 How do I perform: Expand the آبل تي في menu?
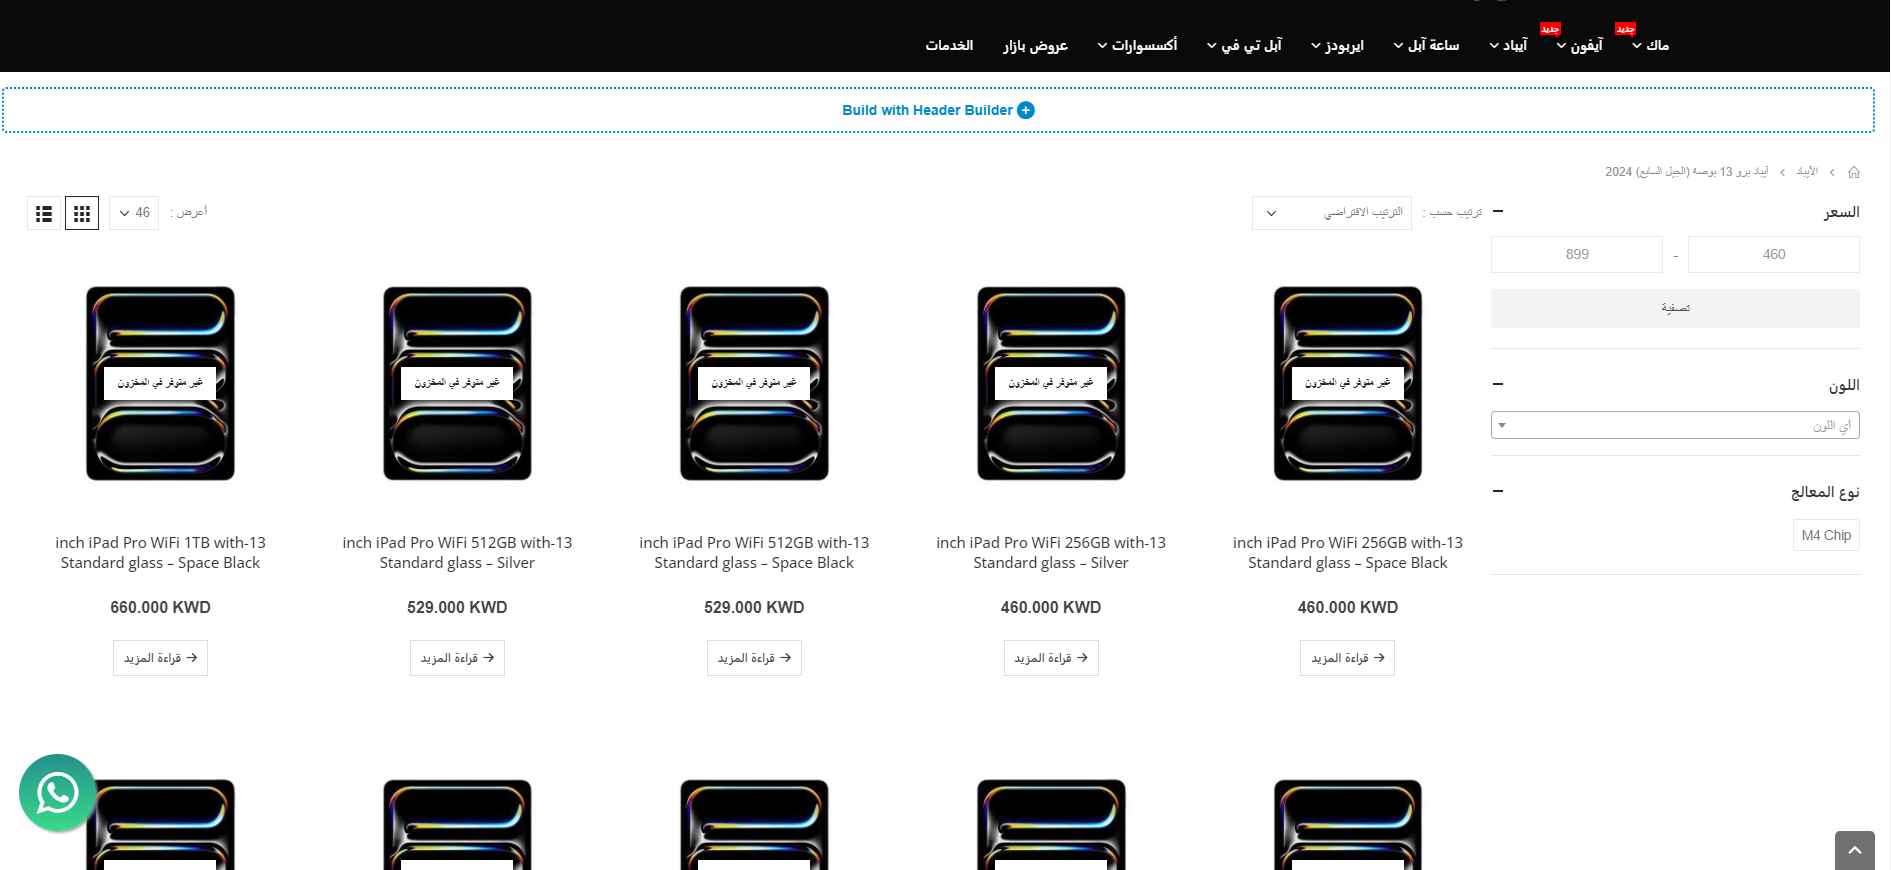click(x=1244, y=45)
